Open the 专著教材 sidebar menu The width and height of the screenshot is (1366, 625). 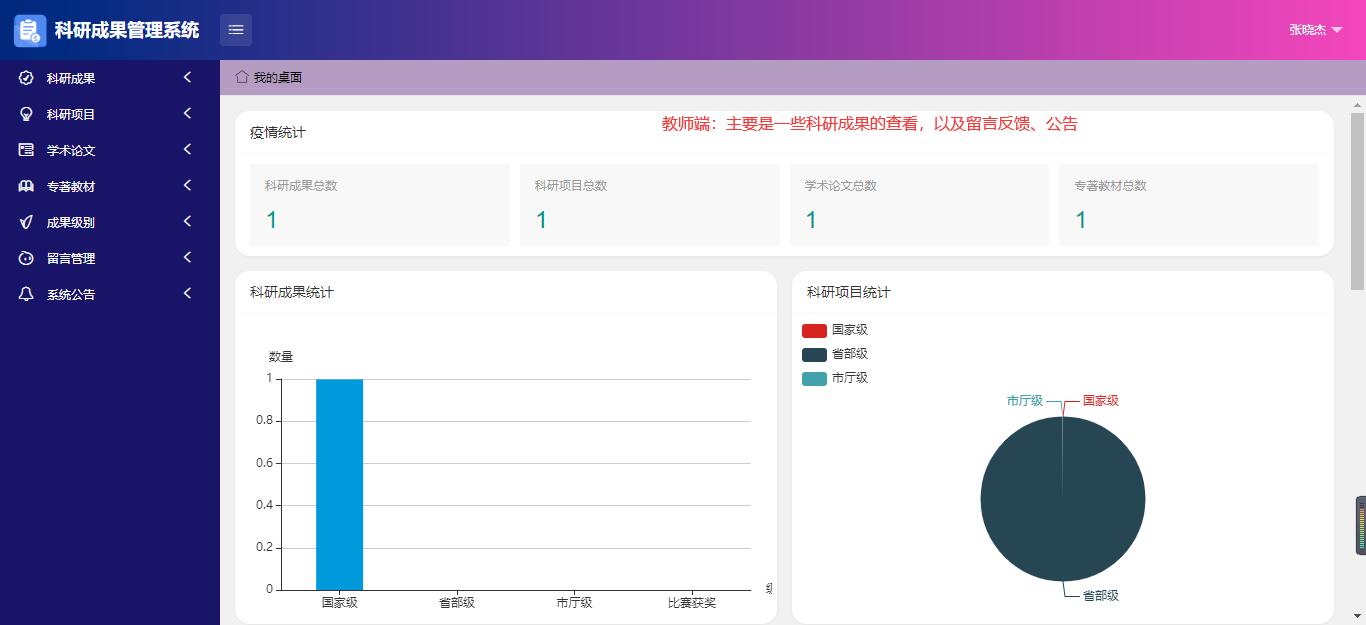110,186
